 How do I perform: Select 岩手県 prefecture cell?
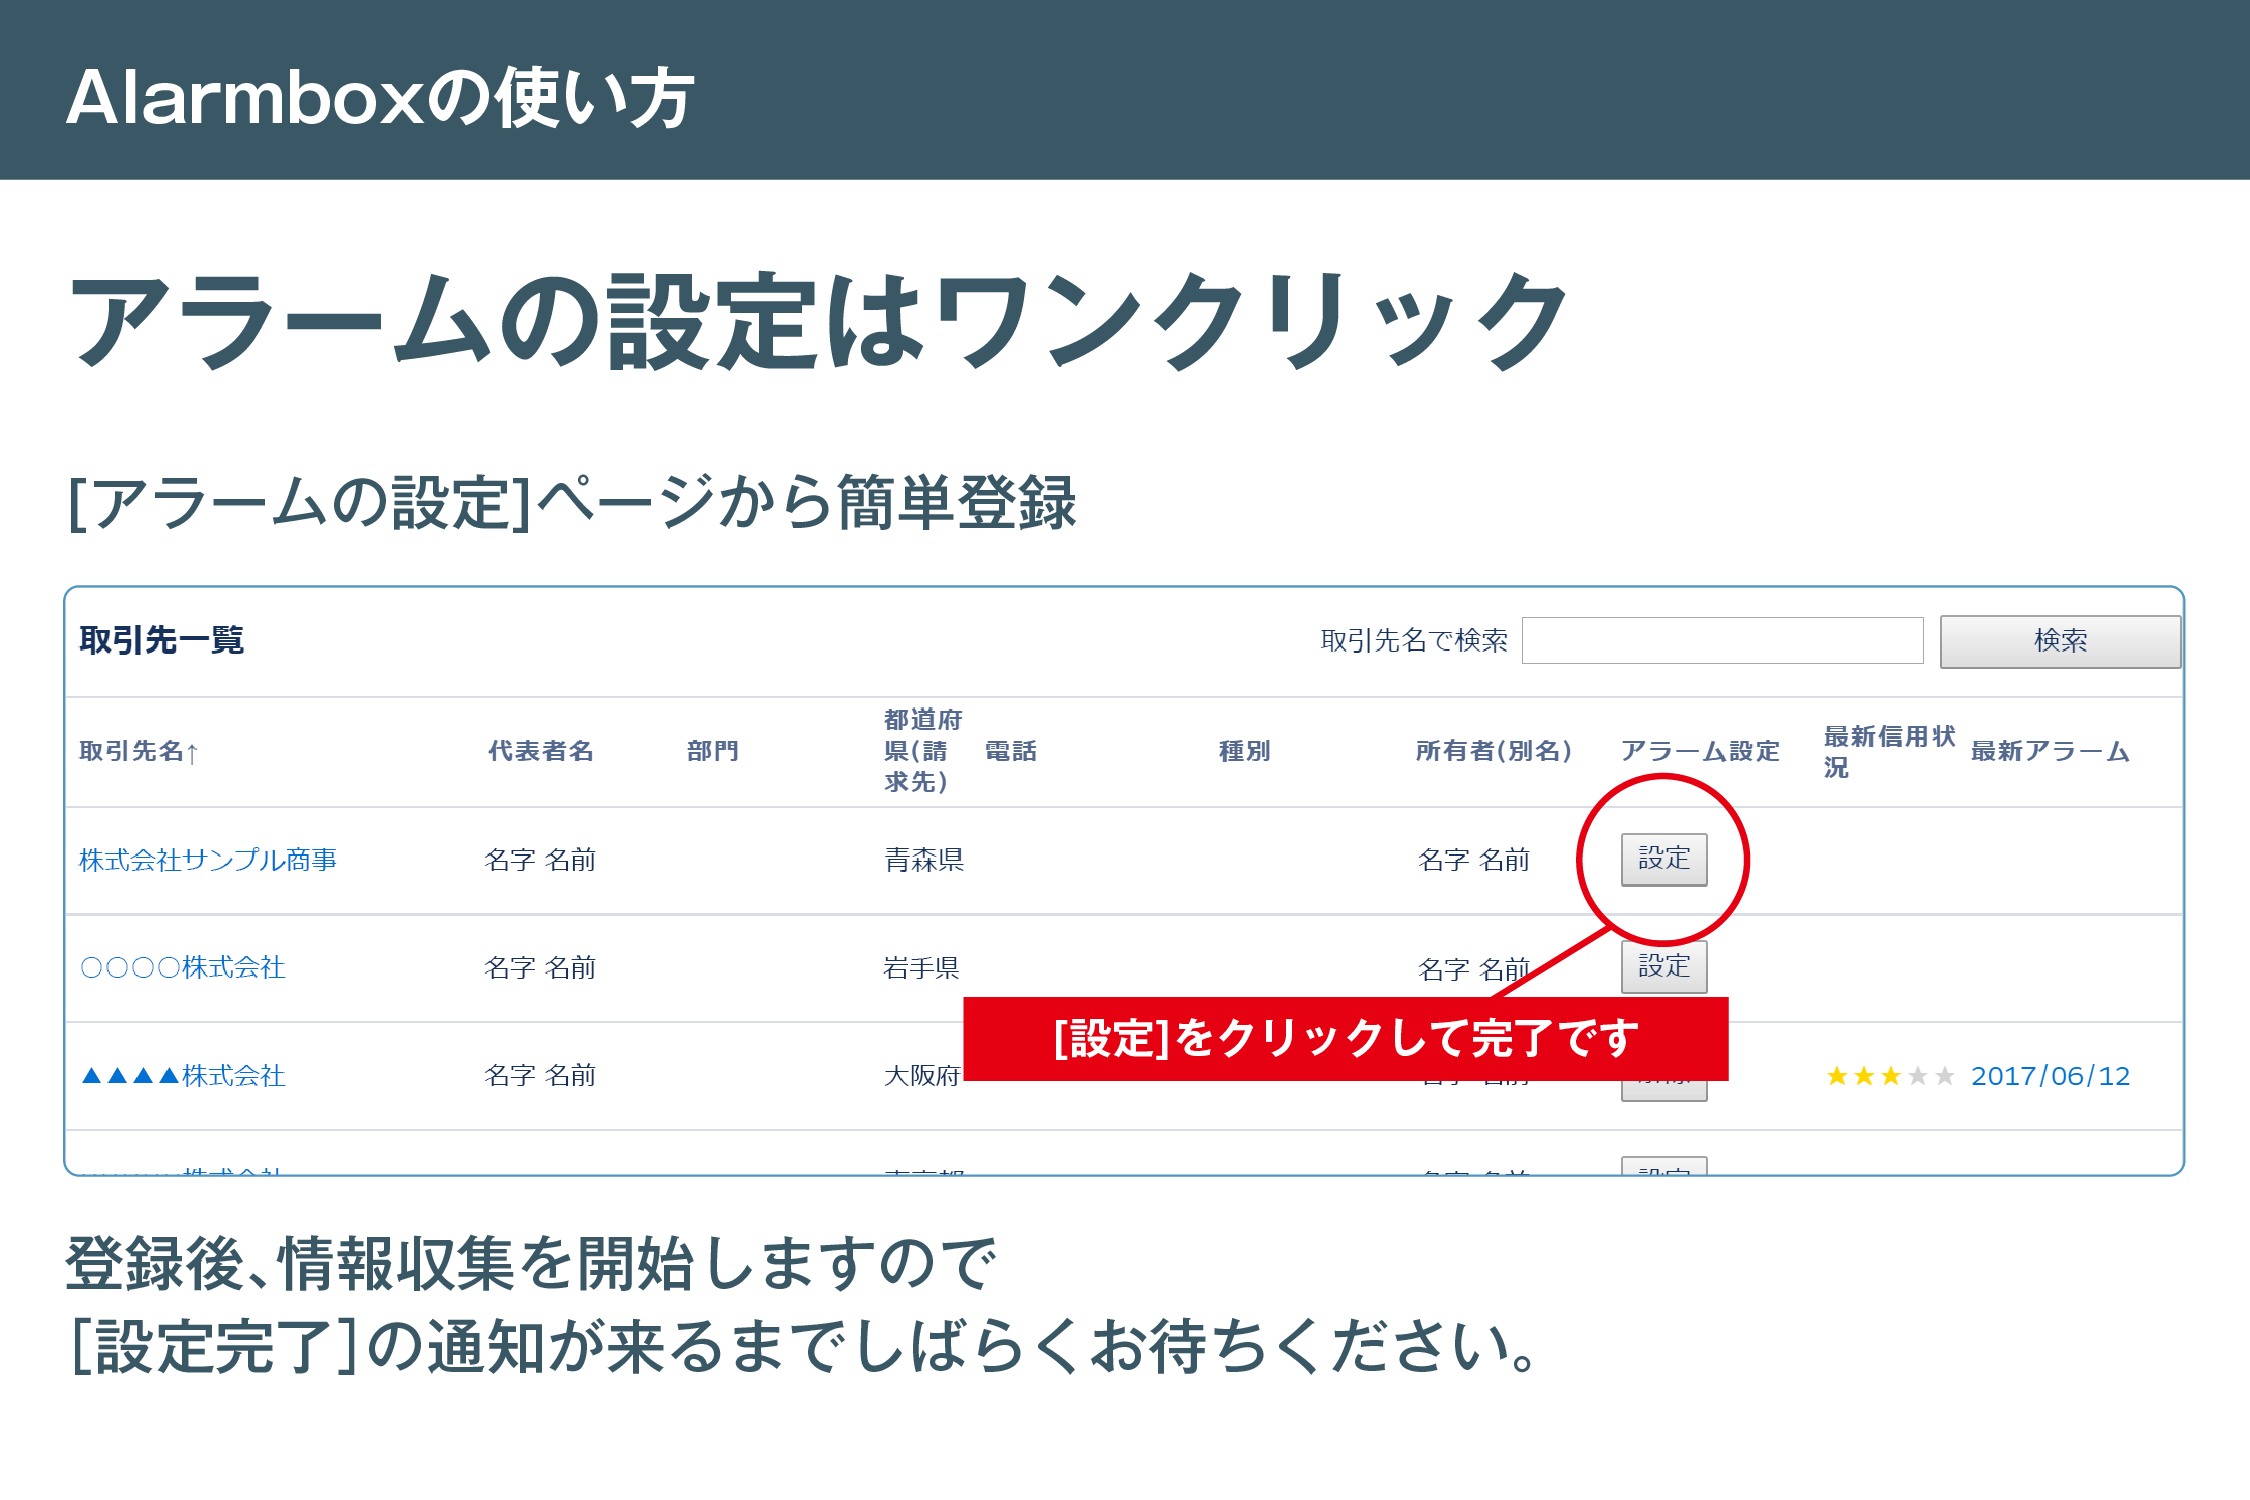point(921,968)
